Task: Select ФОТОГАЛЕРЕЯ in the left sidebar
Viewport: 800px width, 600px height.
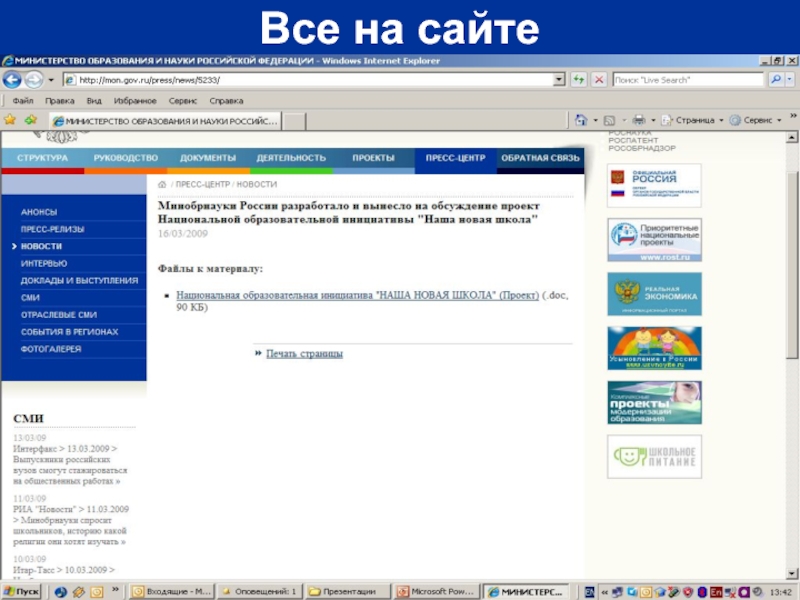Action: (51, 349)
